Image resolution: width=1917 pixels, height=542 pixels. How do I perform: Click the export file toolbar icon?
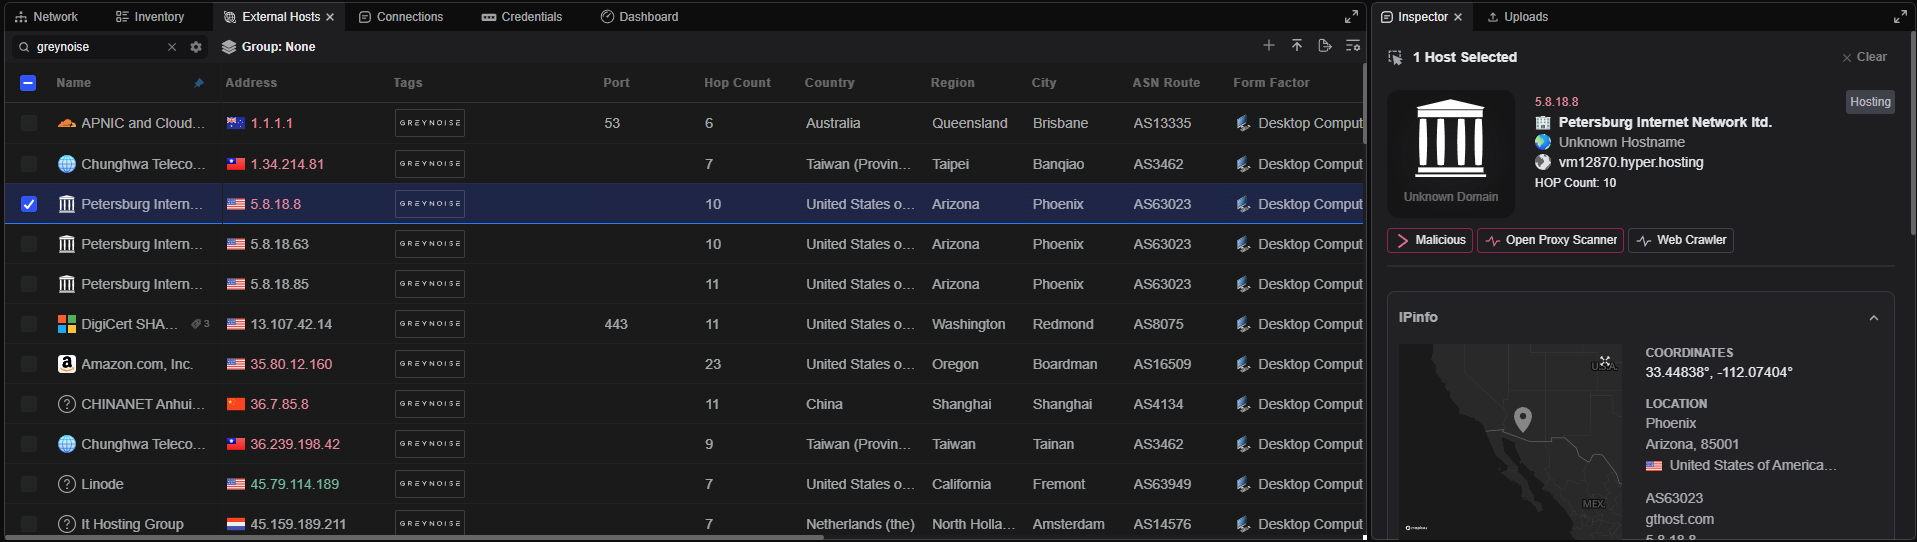point(1325,46)
